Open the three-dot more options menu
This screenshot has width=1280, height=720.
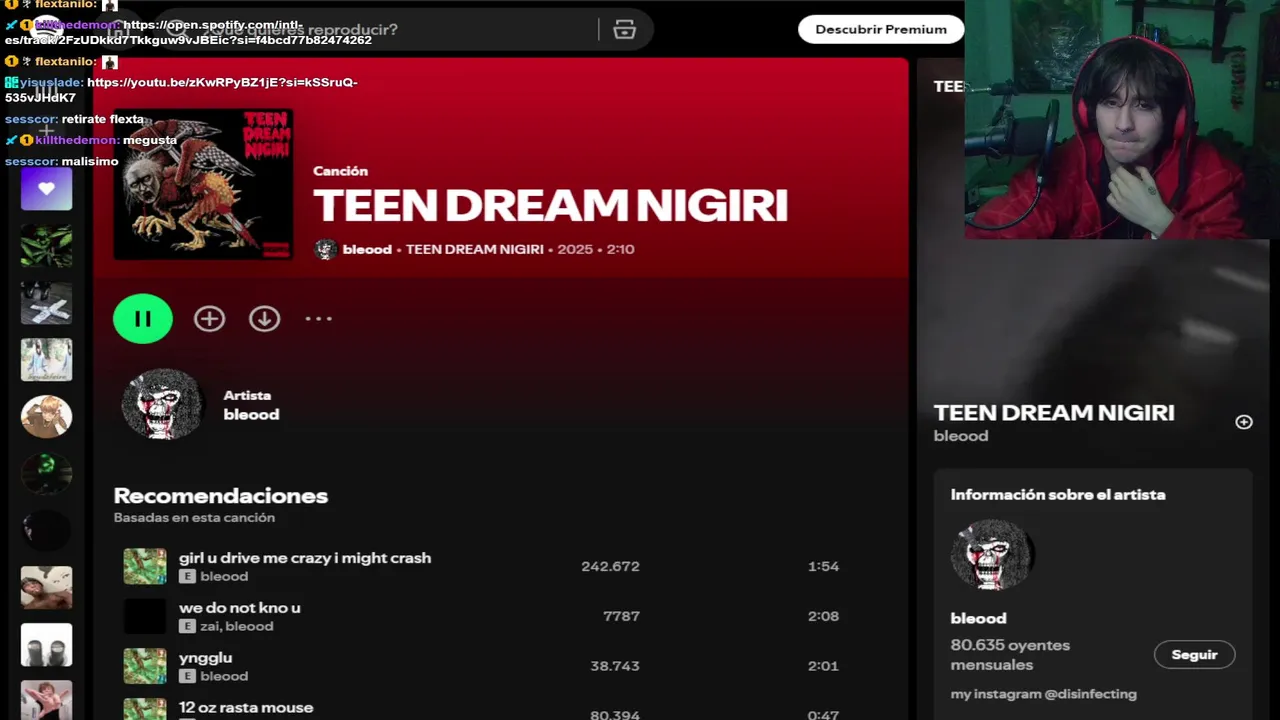318,319
